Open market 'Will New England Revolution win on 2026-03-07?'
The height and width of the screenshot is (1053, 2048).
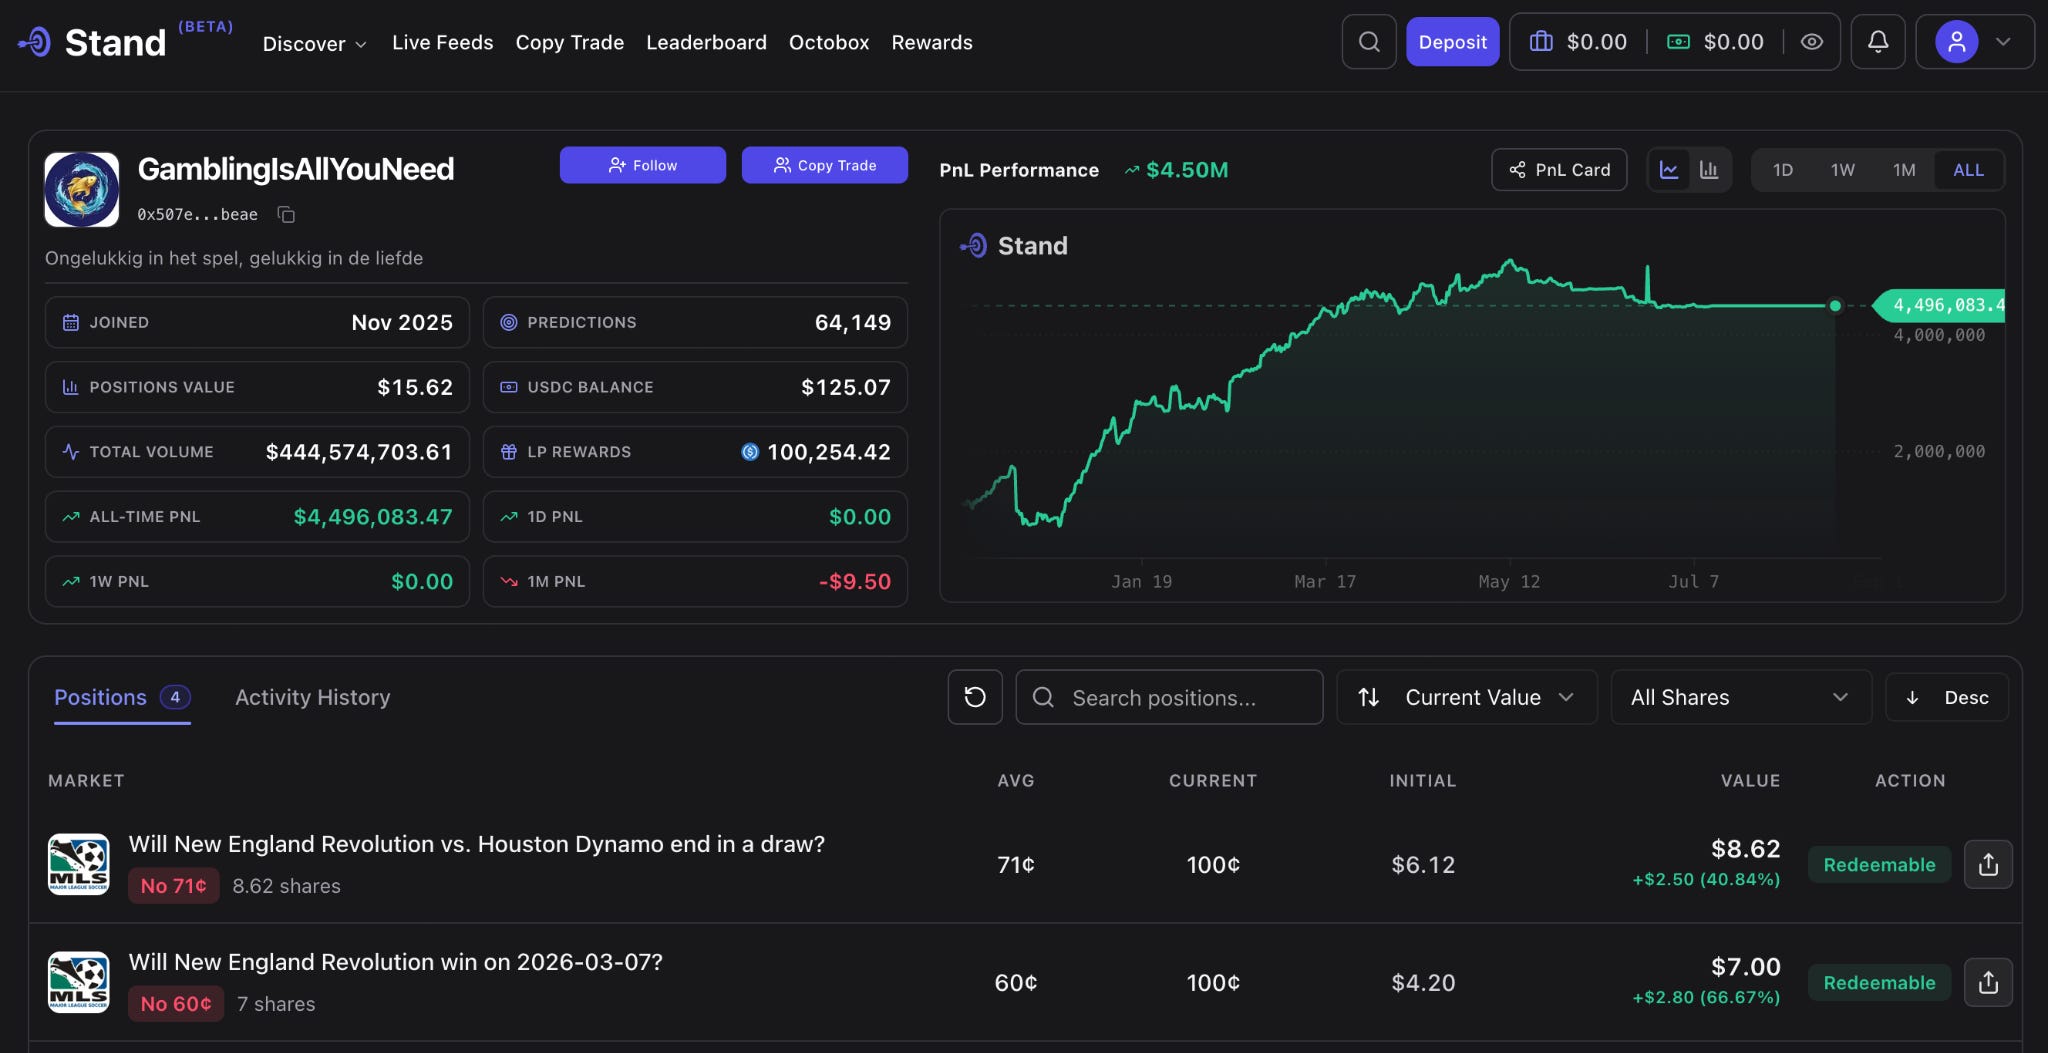[396, 962]
